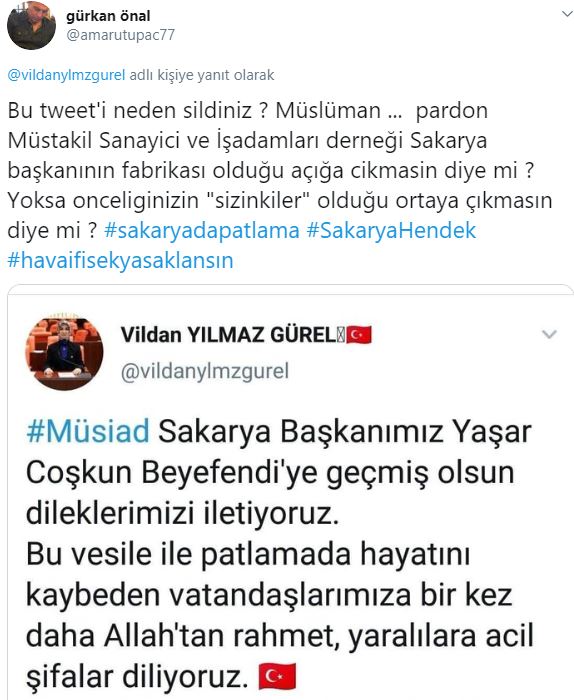Open the #sakaryadapatlama hashtag
574x700 pixels.
pyautogui.click(x=202, y=231)
